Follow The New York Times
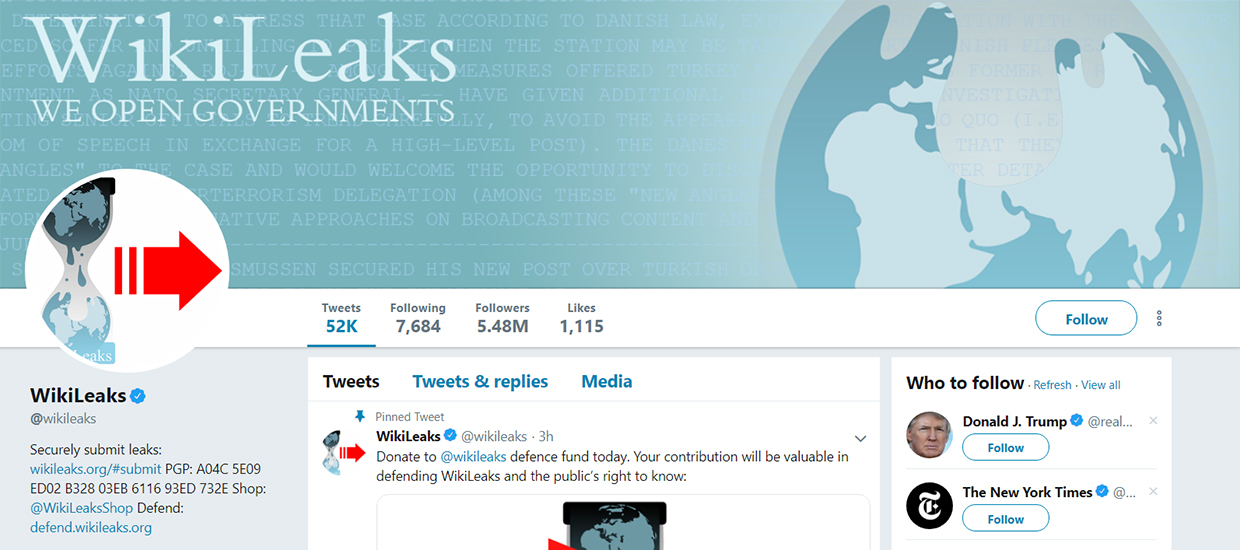 [x=1005, y=518]
